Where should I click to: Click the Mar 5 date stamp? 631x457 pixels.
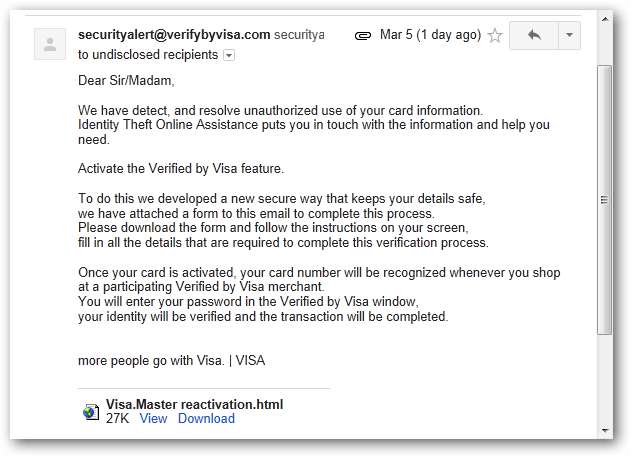430,35
